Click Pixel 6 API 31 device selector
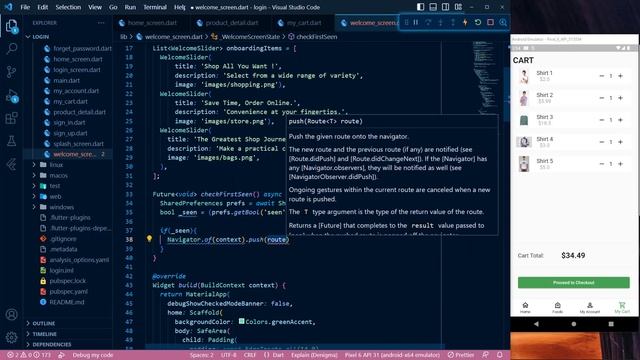Image resolution: width=640 pixels, height=360 pixels. [x=392, y=355]
